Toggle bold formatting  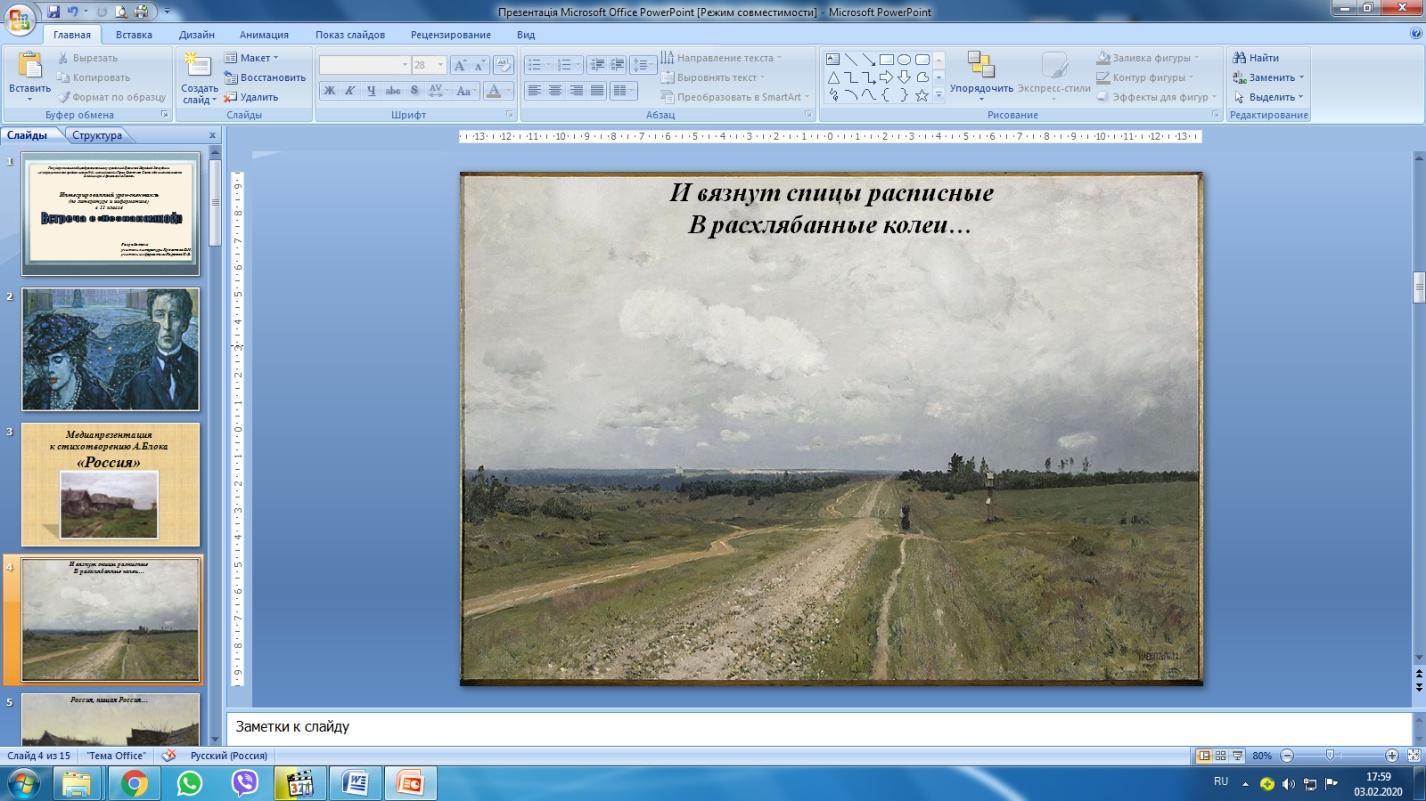point(329,91)
